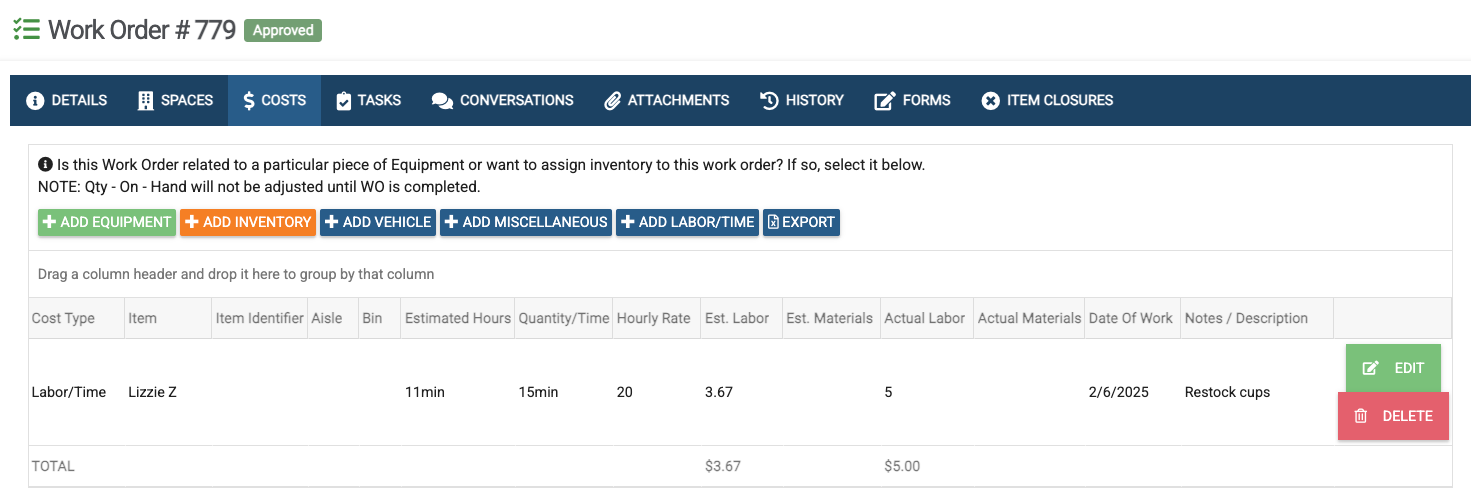Sort by Date Of Work column header

tap(1130, 318)
